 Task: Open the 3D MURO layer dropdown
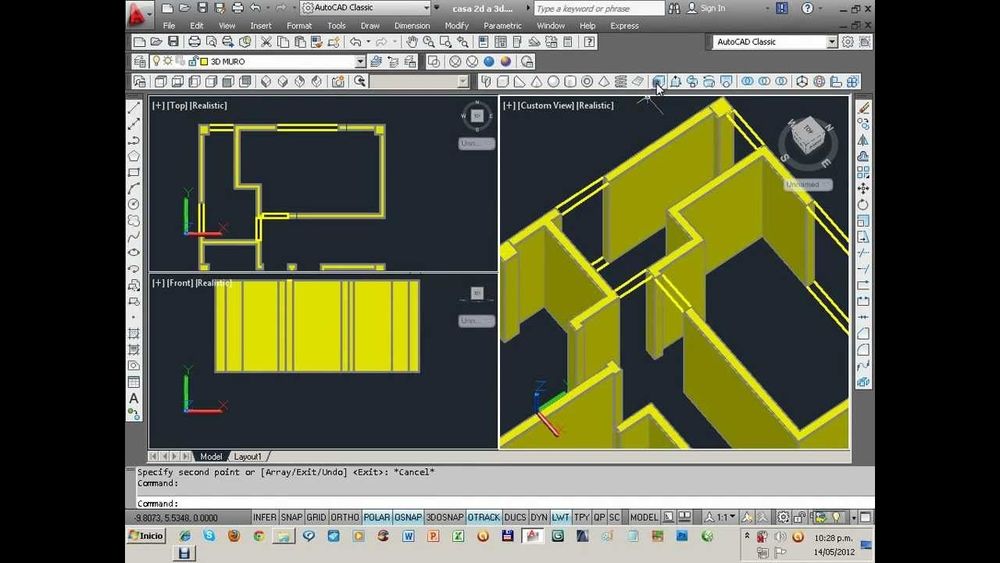point(361,62)
